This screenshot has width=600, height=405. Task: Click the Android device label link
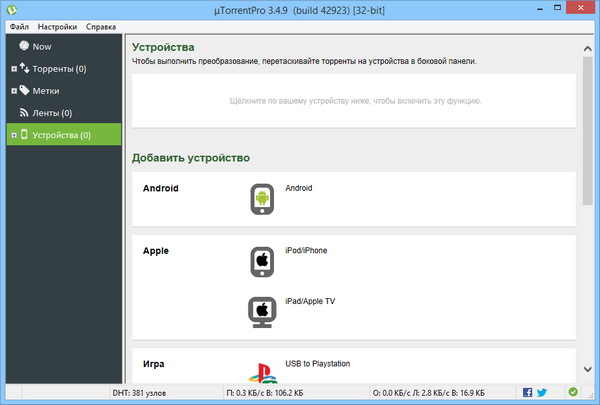pos(298,188)
